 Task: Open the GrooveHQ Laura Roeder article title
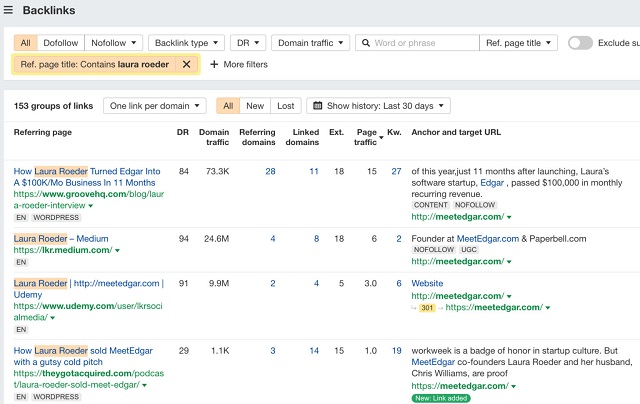87,177
